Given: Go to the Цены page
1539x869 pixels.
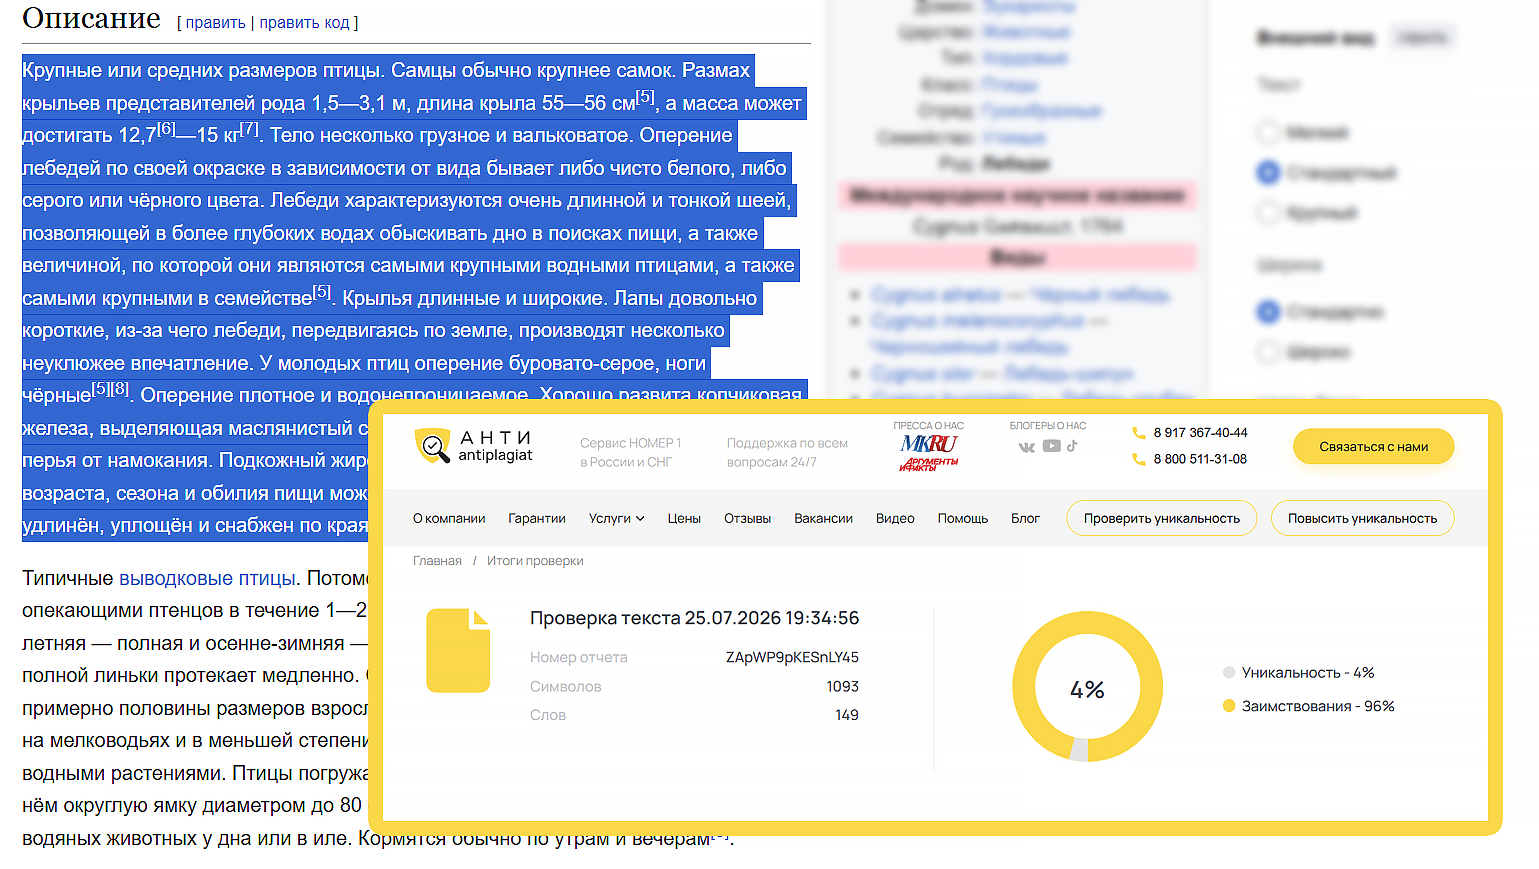Looking at the screenshot, I should 684,518.
